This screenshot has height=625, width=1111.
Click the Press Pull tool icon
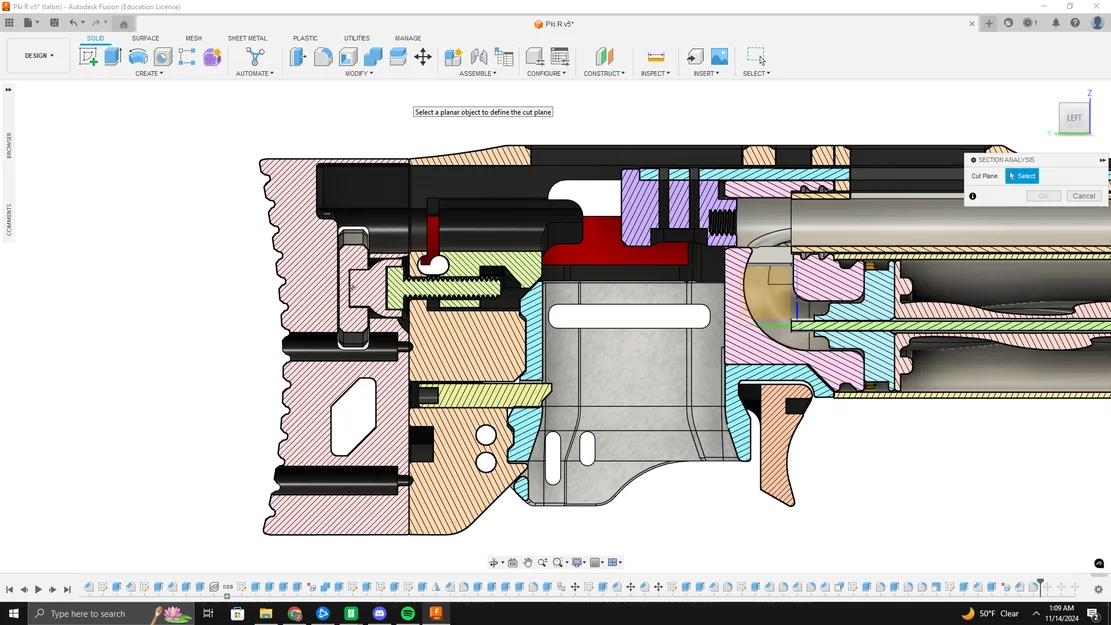pyautogui.click(x=298, y=57)
